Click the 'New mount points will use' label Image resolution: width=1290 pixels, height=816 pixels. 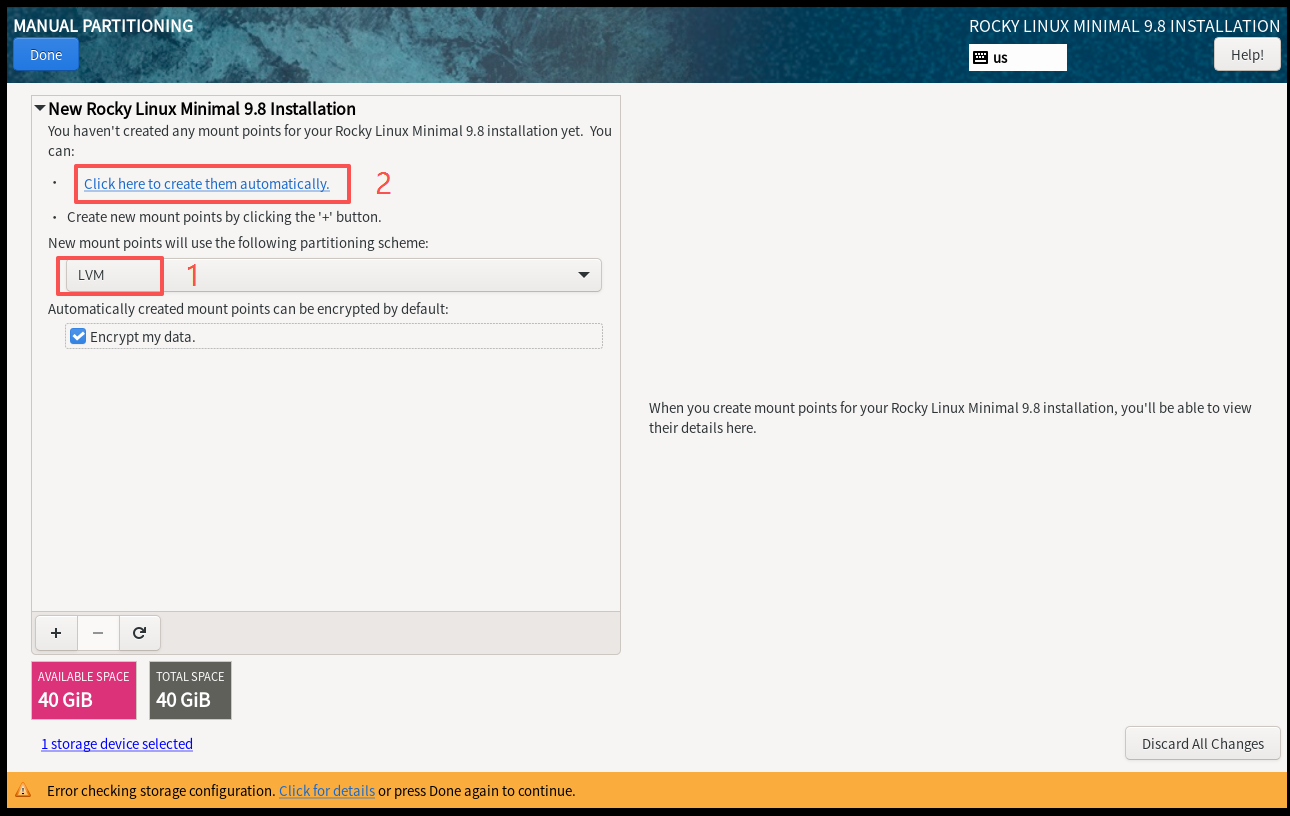(x=238, y=243)
